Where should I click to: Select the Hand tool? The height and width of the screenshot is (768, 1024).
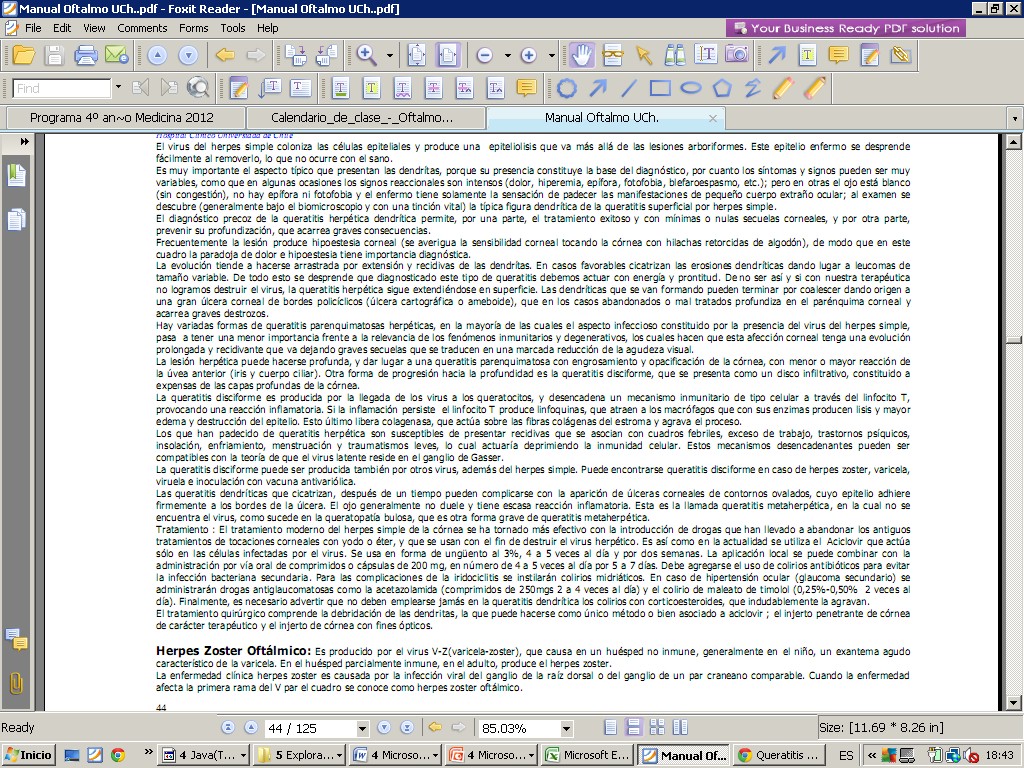pyautogui.click(x=582, y=55)
